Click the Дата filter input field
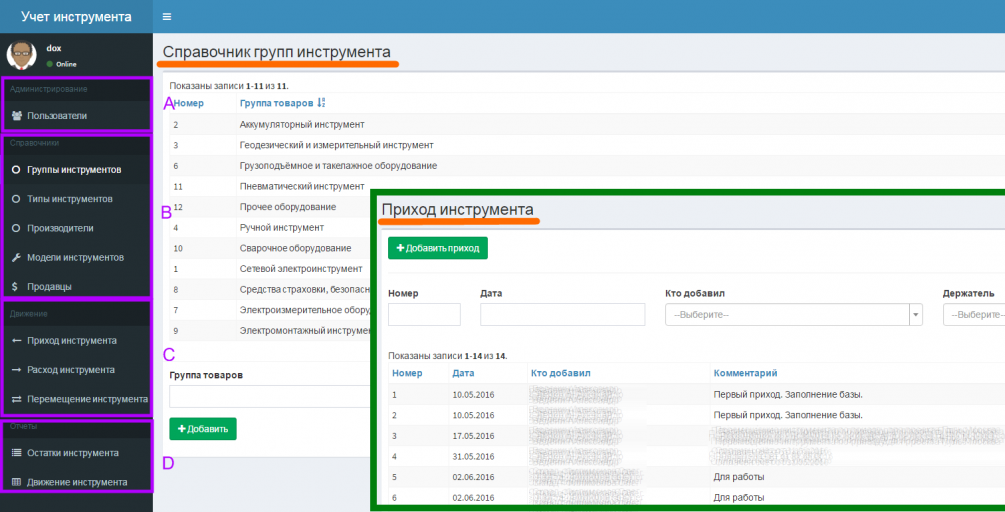Image resolution: width=1005 pixels, height=512 pixels. [562, 315]
